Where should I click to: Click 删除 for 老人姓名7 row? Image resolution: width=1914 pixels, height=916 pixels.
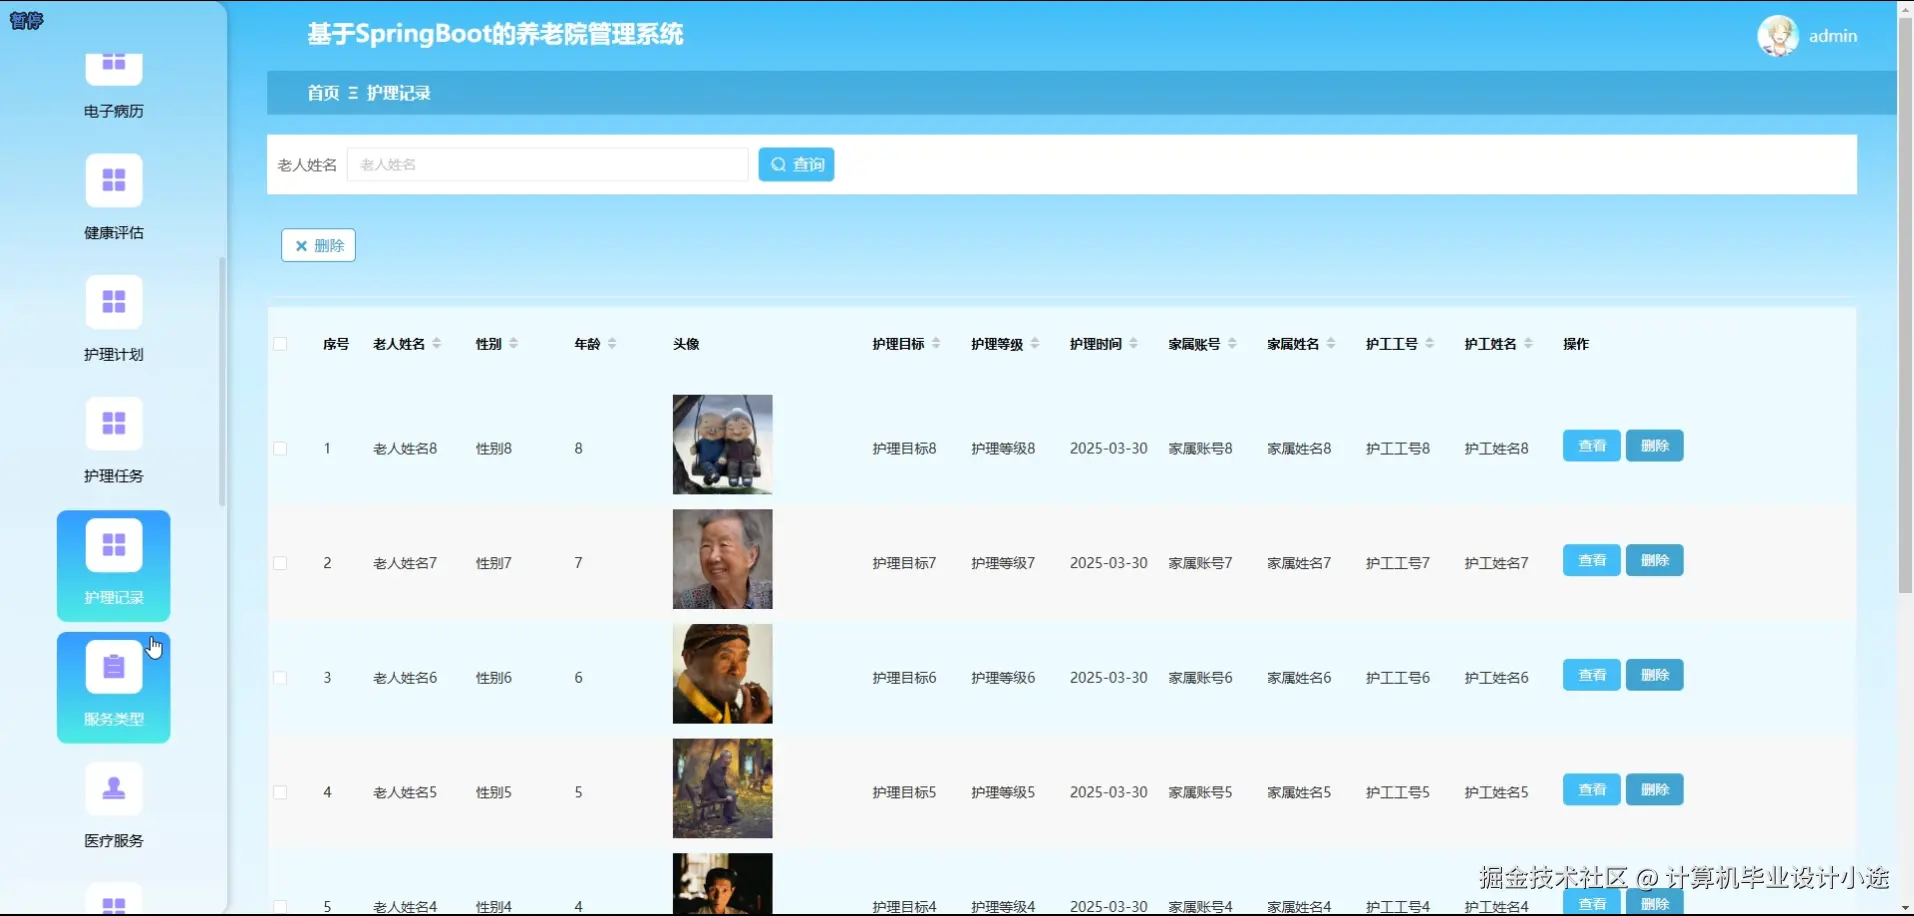click(x=1655, y=561)
